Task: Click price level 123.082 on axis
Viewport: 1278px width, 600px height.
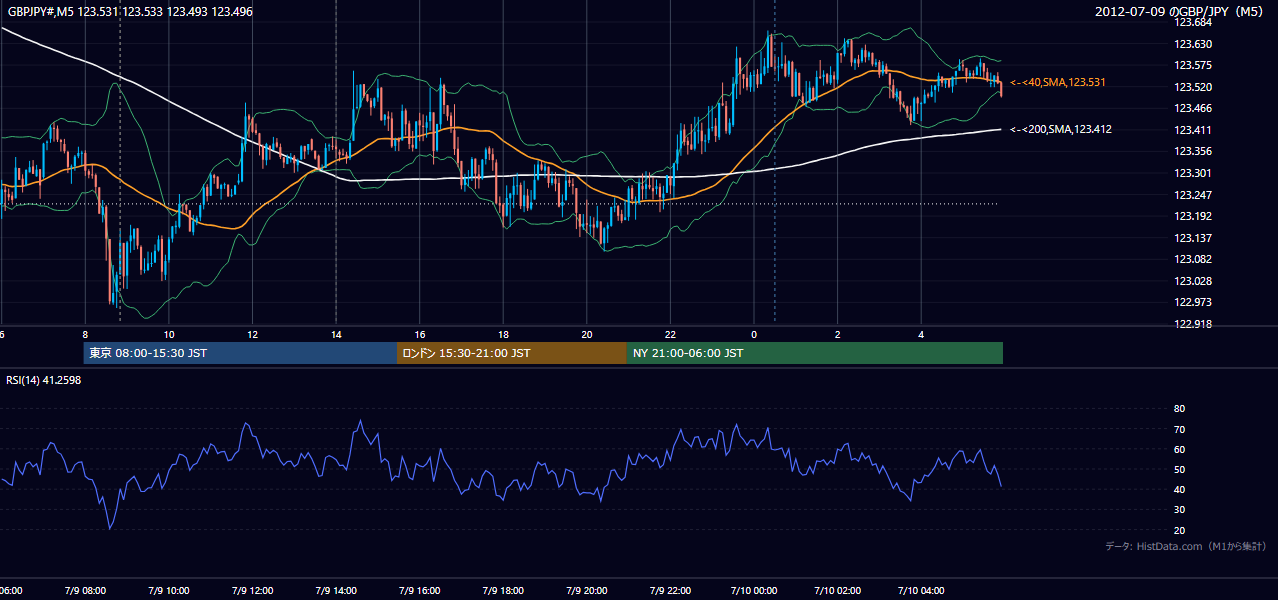Action: pos(1192,259)
